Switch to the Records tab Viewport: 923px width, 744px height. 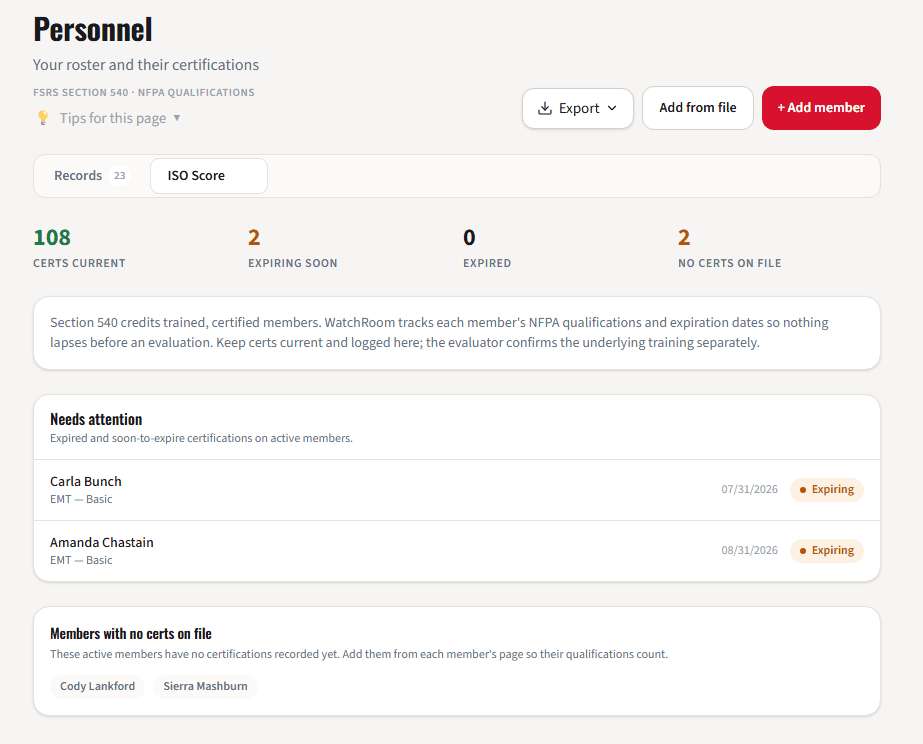coord(92,175)
